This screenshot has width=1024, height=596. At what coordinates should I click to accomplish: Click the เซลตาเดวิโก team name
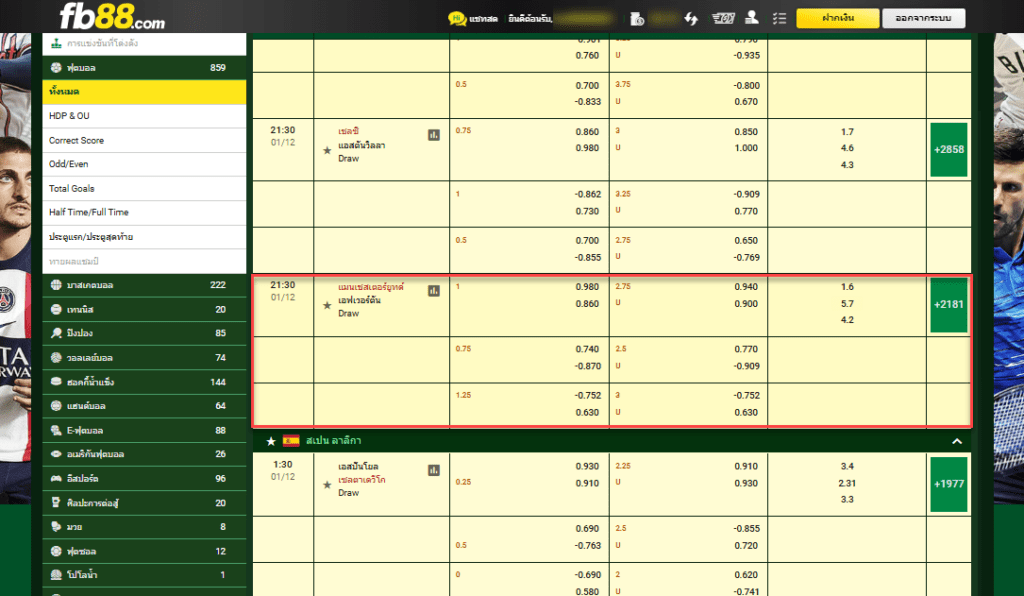(x=362, y=480)
